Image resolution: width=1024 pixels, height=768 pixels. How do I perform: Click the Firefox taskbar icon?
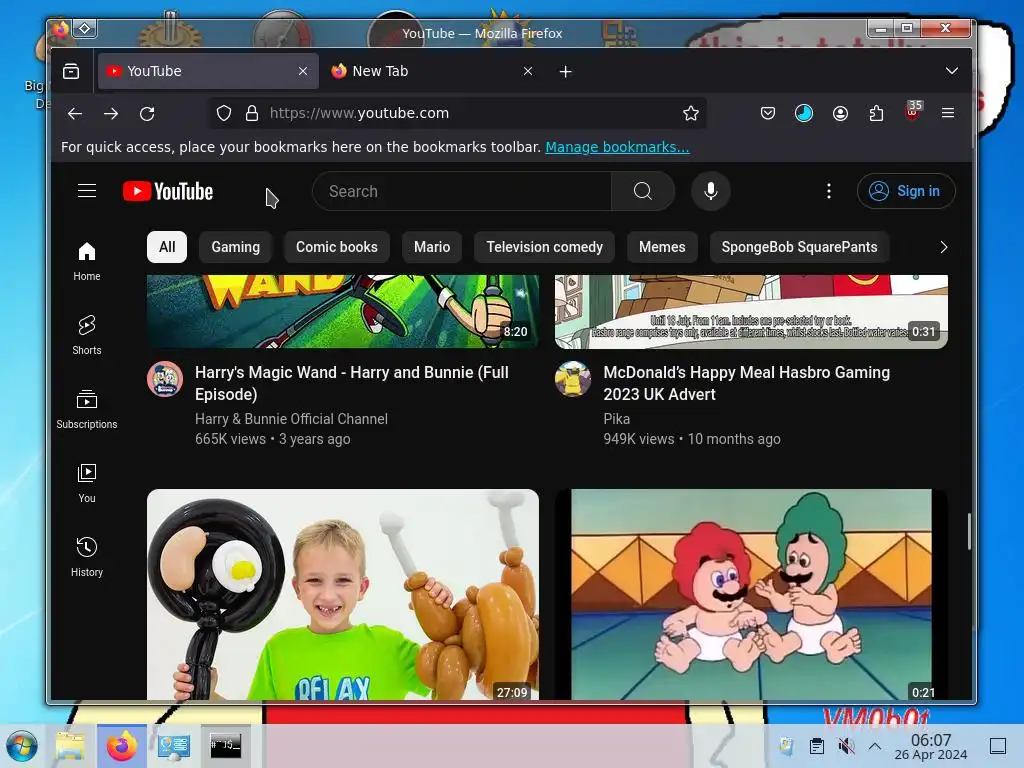pyautogui.click(x=122, y=746)
